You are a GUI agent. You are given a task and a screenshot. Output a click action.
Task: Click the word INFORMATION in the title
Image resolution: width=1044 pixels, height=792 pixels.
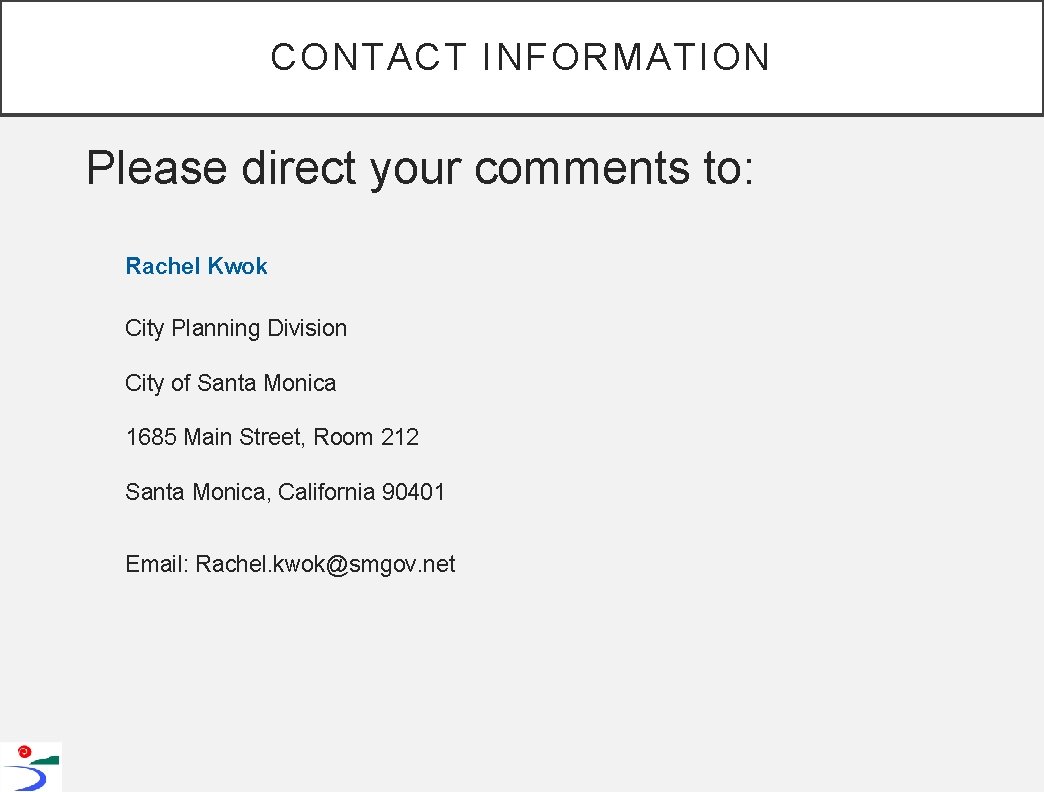tap(626, 57)
